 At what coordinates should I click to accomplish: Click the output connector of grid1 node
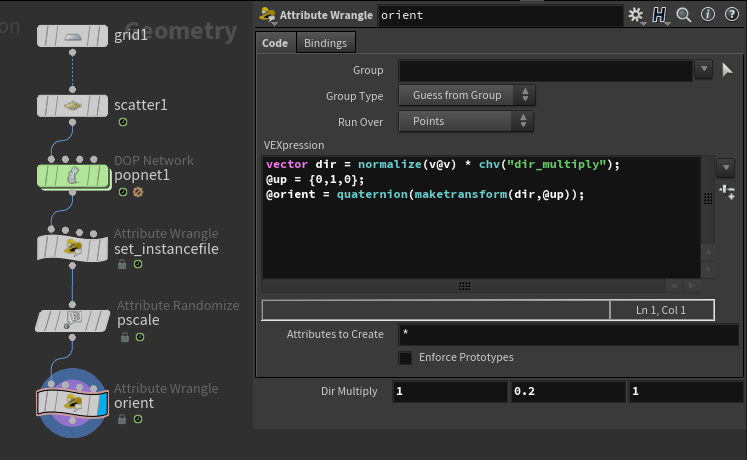point(72,52)
